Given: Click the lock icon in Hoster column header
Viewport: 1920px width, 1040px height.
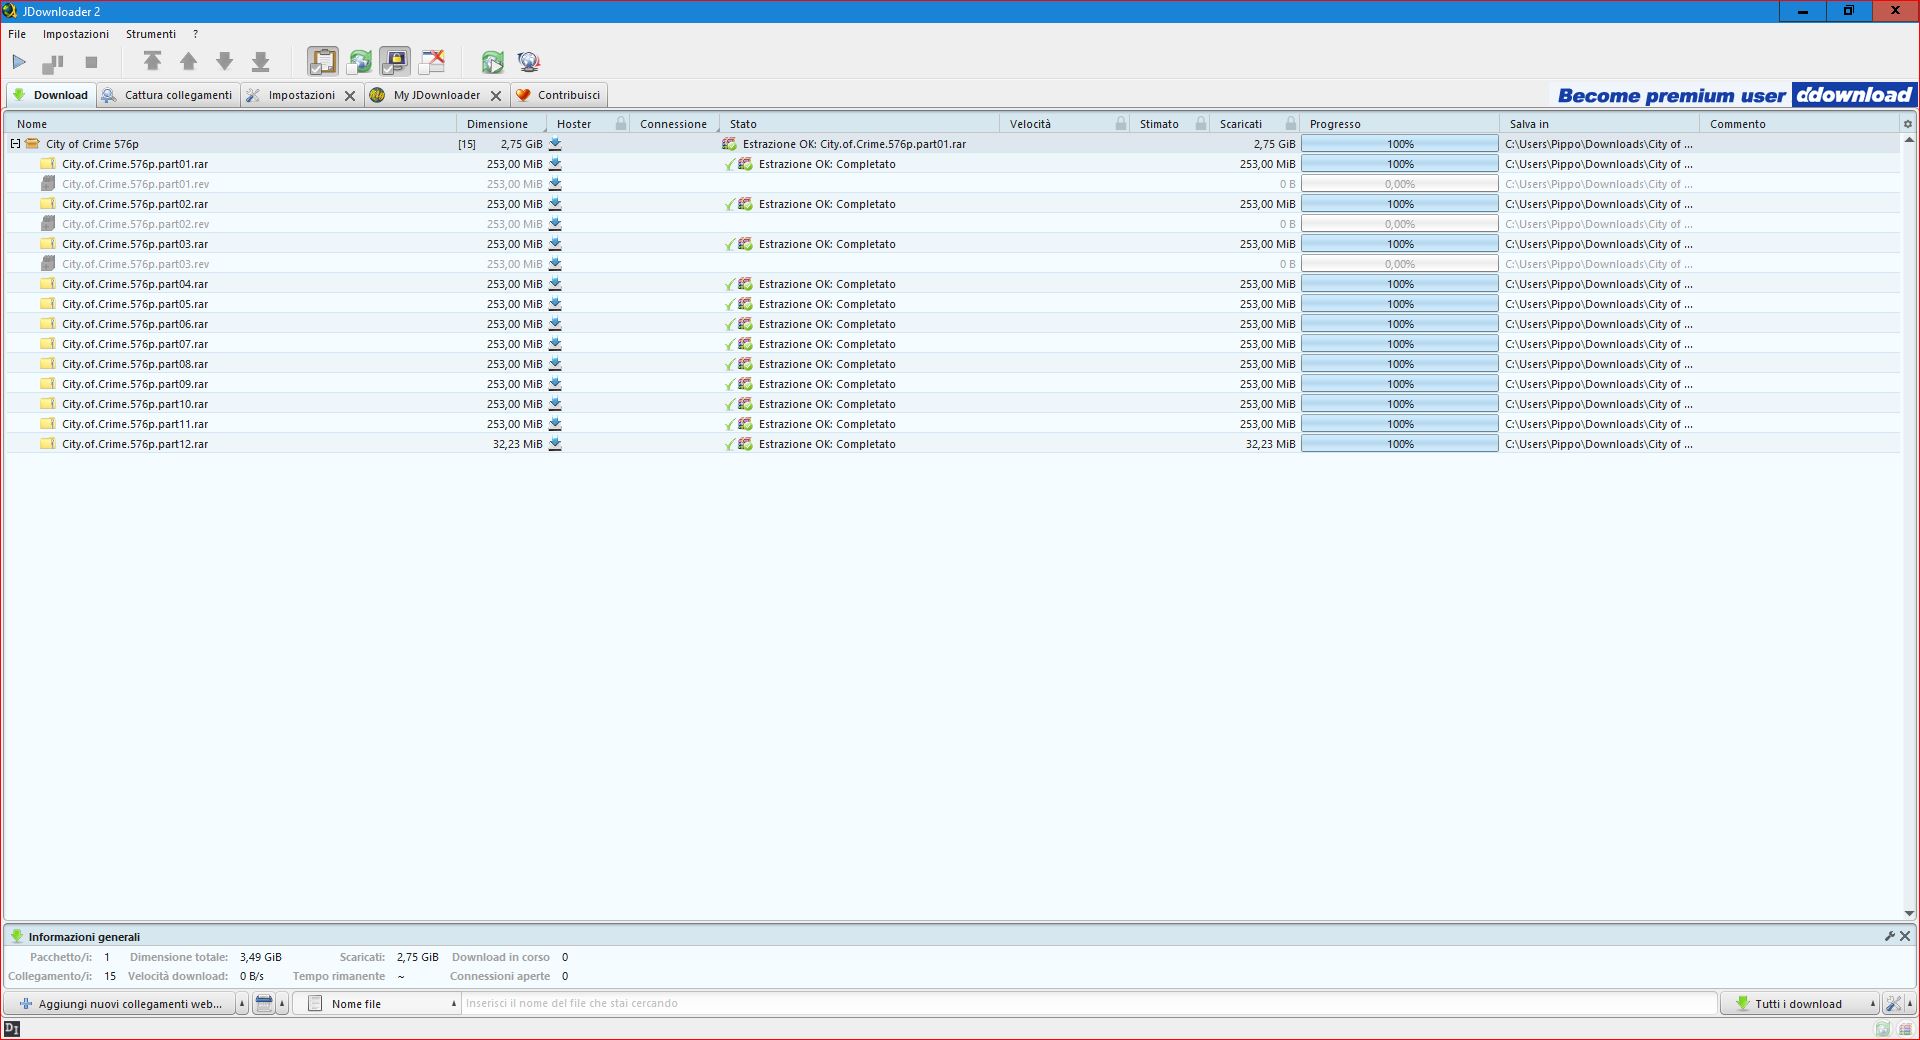Looking at the screenshot, I should (x=621, y=124).
